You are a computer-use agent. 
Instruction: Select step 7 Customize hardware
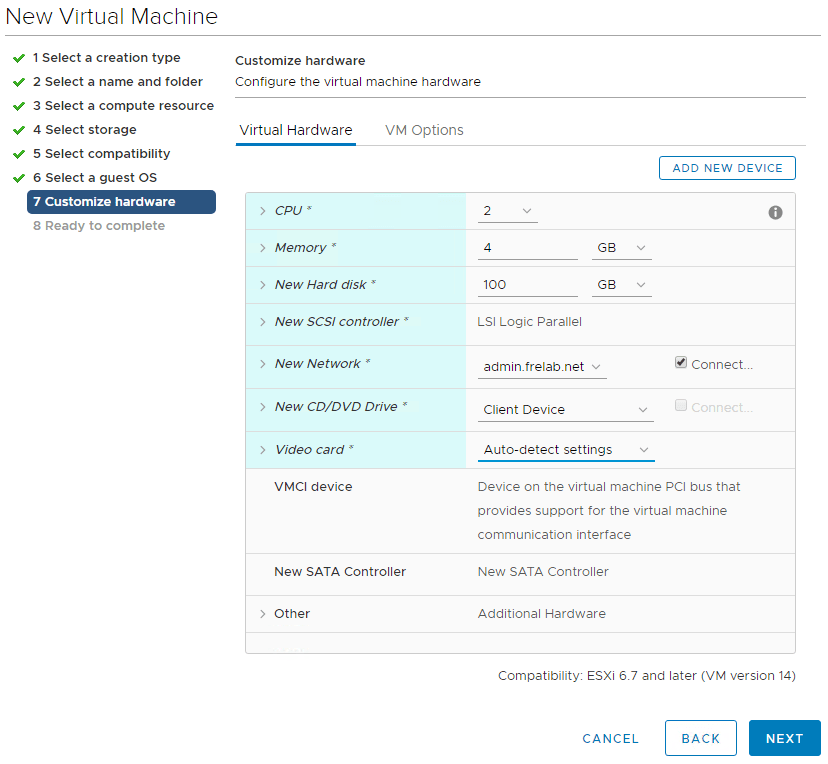(x=121, y=202)
